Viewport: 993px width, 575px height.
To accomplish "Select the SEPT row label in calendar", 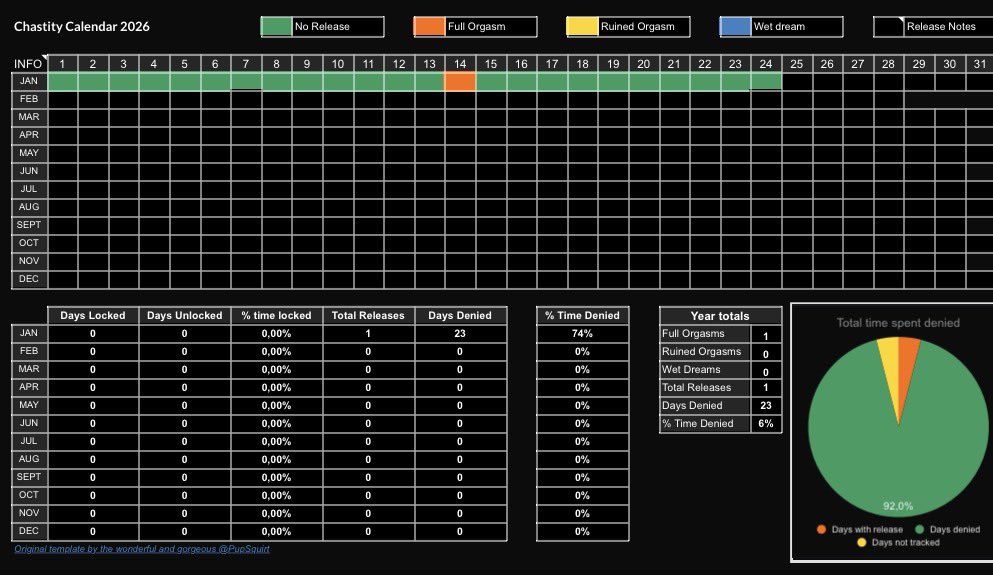I will [29, 225].
